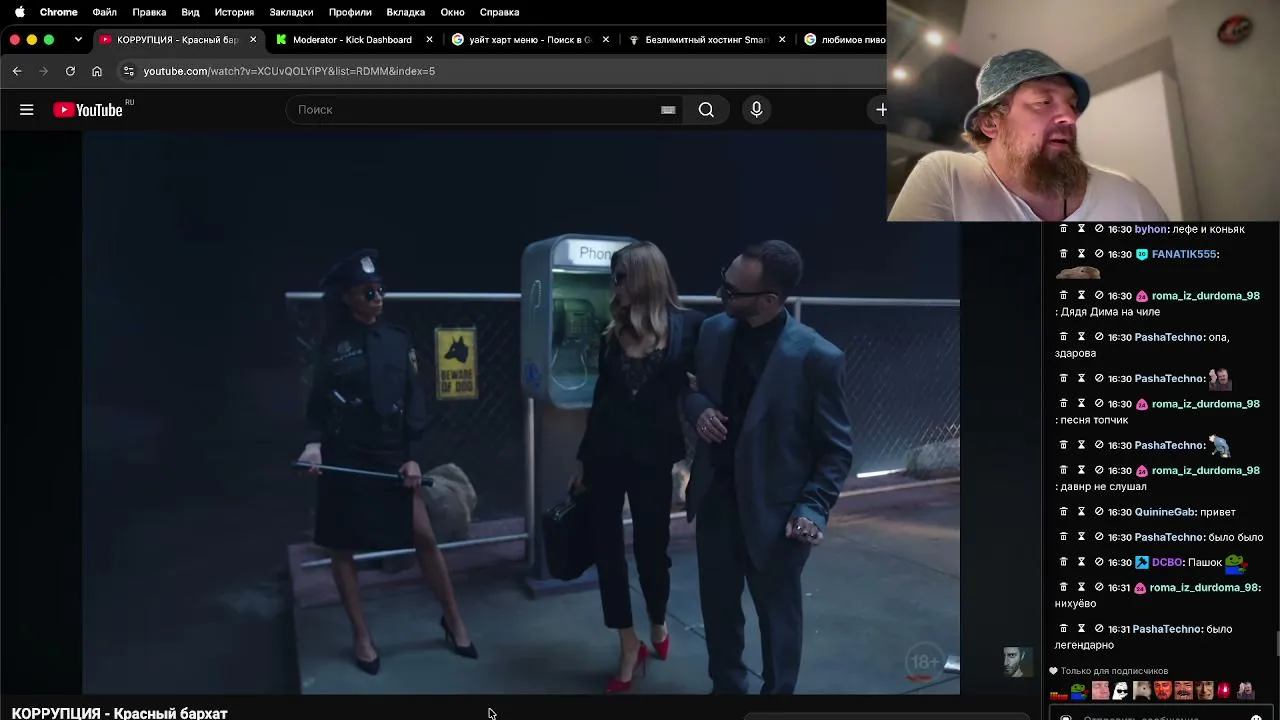The height and width of the screenshot is (720, 1280).
Task: Ban FANATIK555 with the circle-slash icon
Action: [1099, 254]
